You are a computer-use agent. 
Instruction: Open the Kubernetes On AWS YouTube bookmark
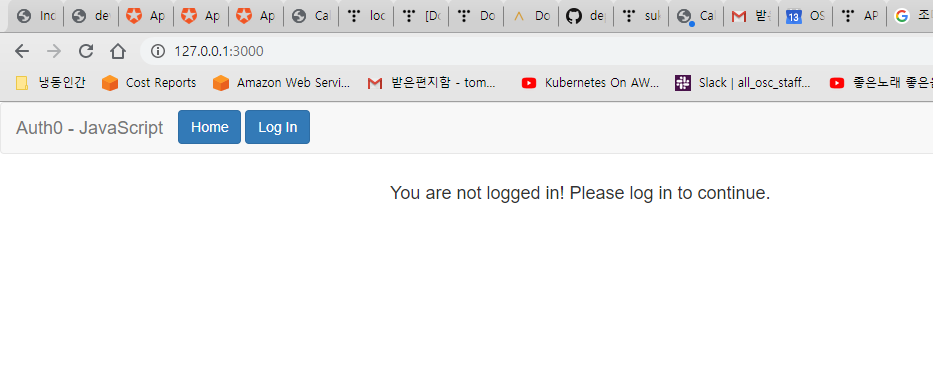tap(590, 83)
